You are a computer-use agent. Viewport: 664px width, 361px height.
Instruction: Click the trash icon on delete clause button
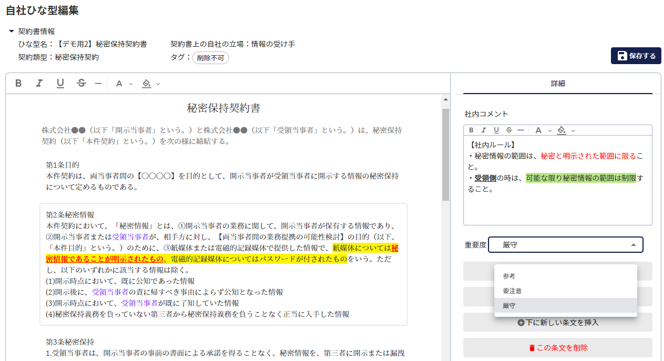click(532, 348)
